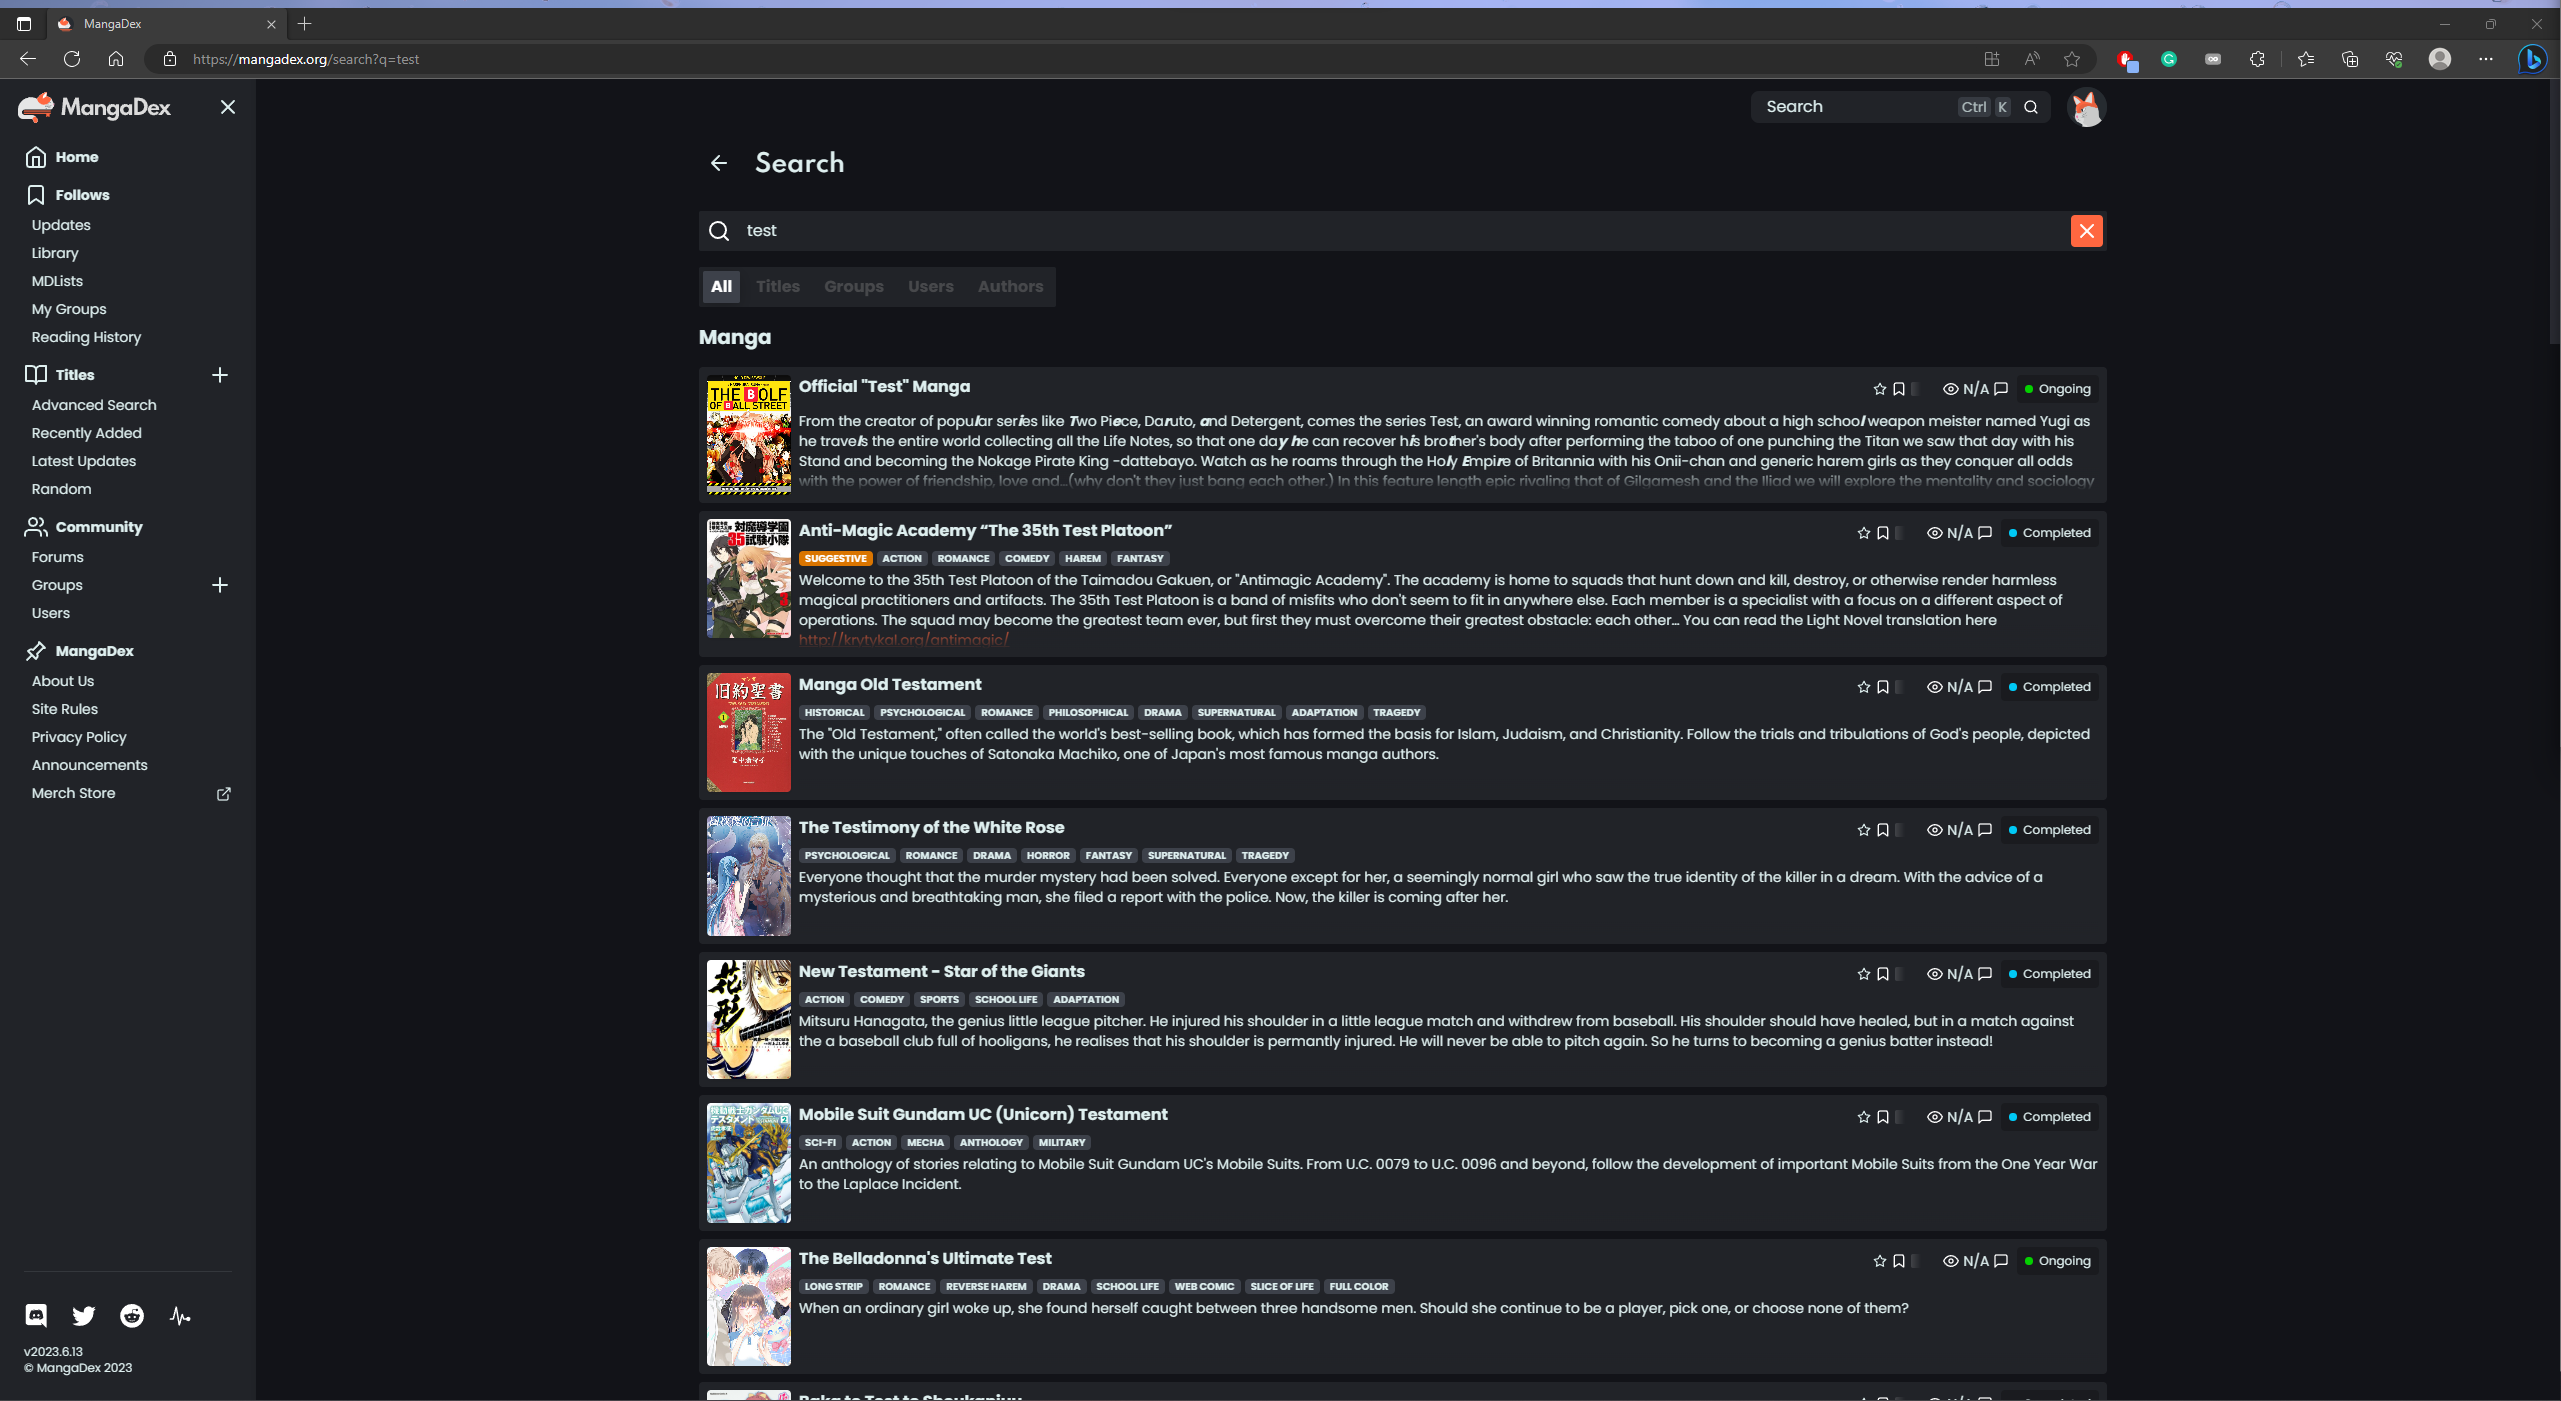
Task: Click star icon for Anti-Magic Academy
Action: click(1863, 533)
